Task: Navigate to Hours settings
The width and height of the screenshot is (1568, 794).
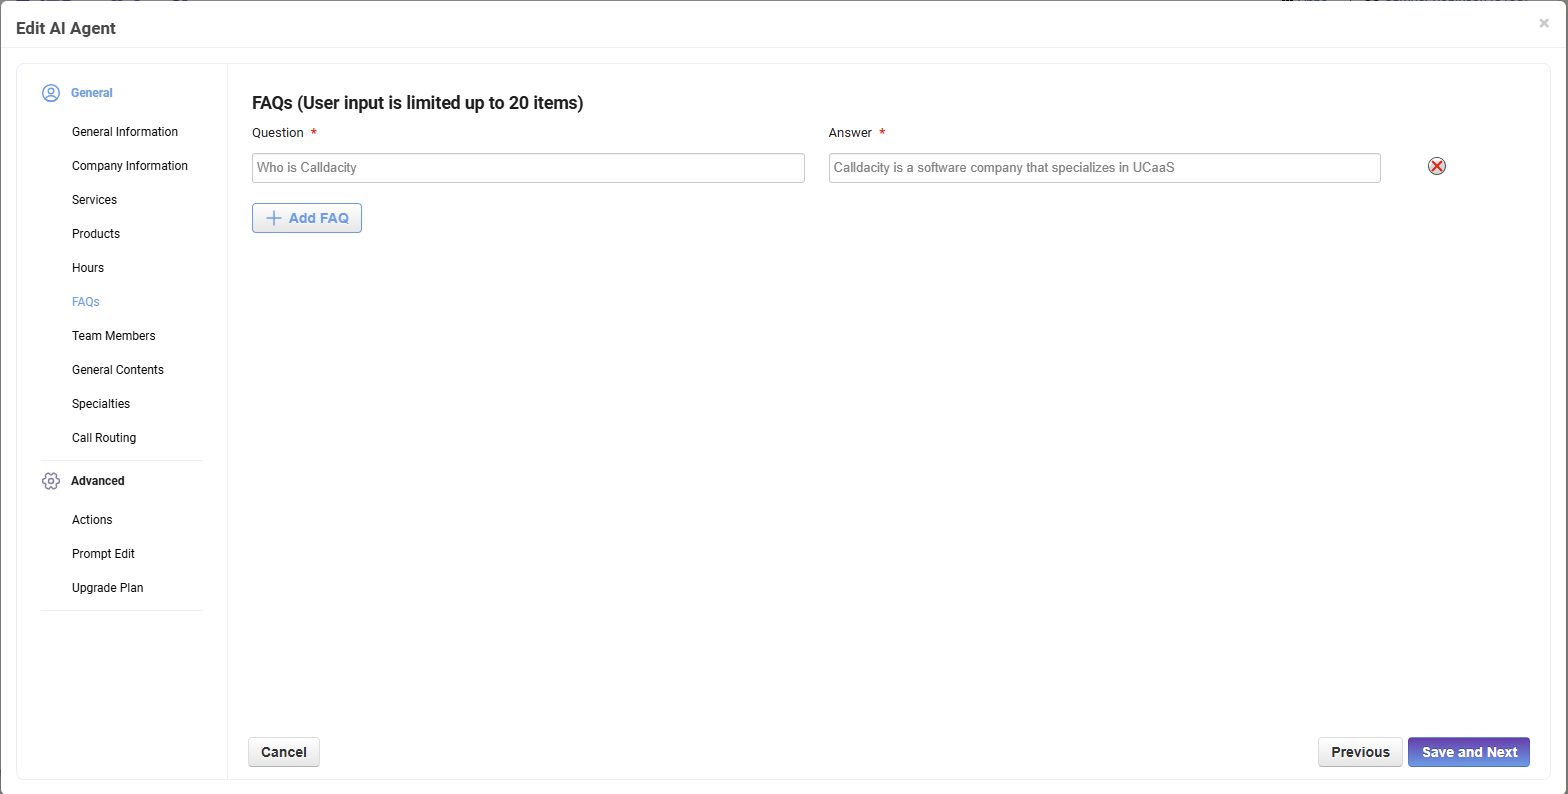Action: tap(88, 268)
